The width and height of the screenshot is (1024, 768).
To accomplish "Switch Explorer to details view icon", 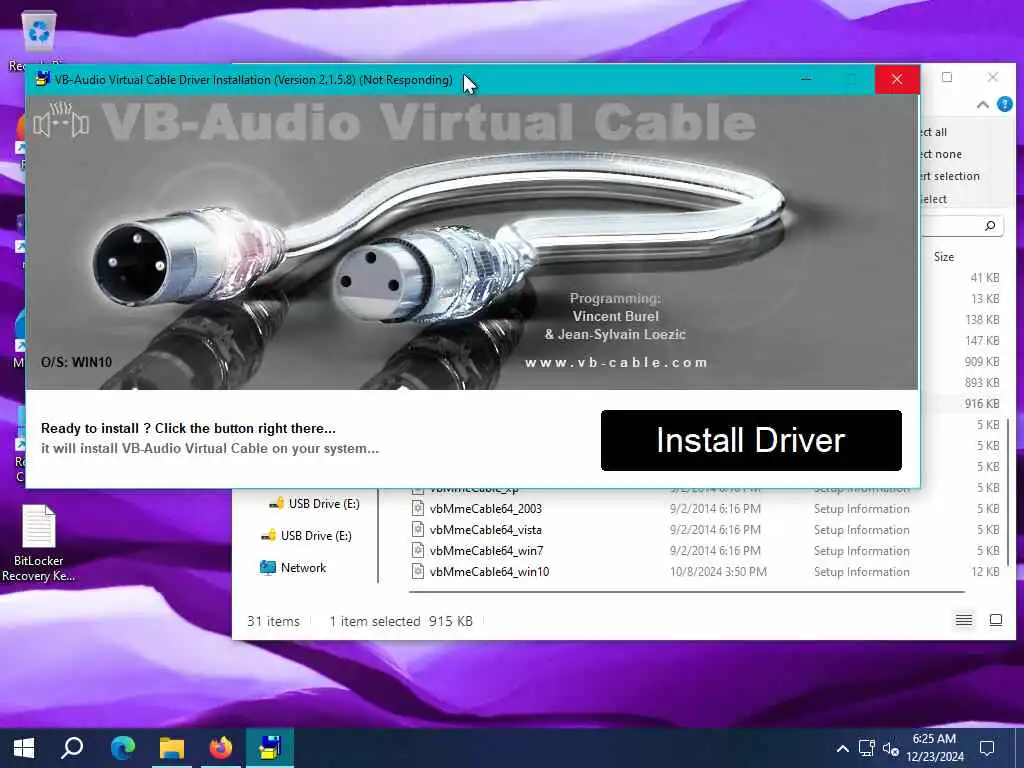I will 964,620.
